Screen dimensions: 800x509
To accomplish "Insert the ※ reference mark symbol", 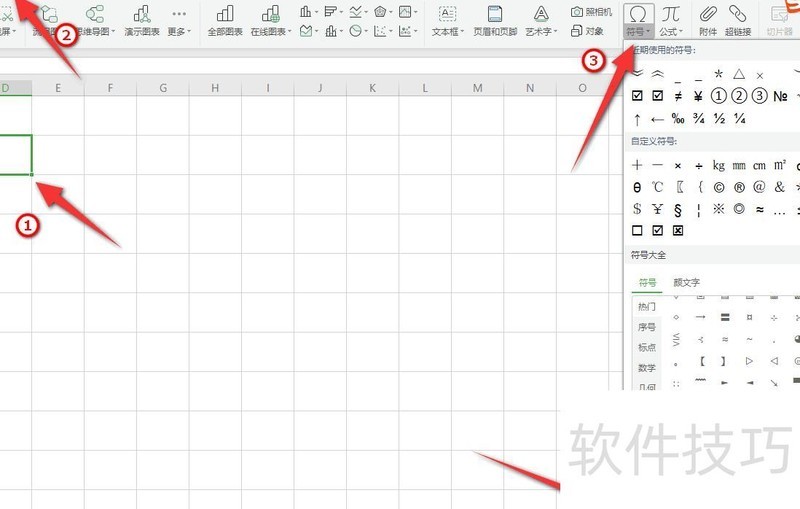I will pyautogui.click(x=718, y=209).
